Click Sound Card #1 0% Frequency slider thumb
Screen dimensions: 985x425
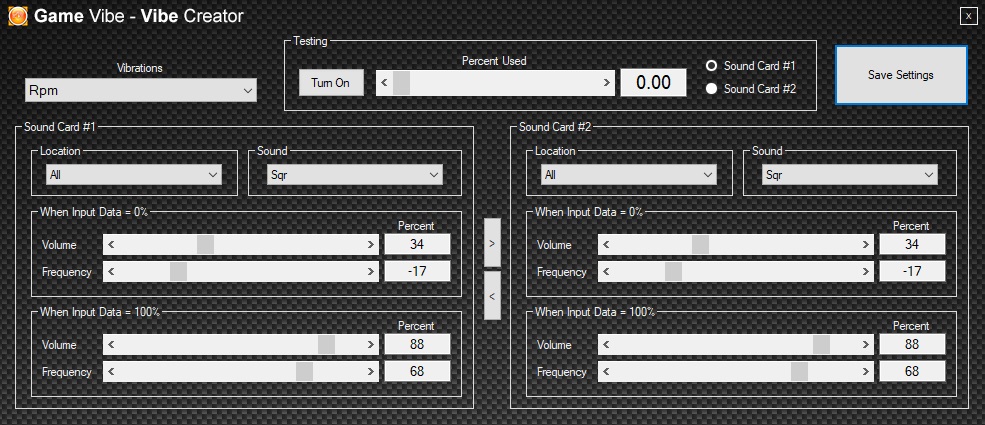178,272
